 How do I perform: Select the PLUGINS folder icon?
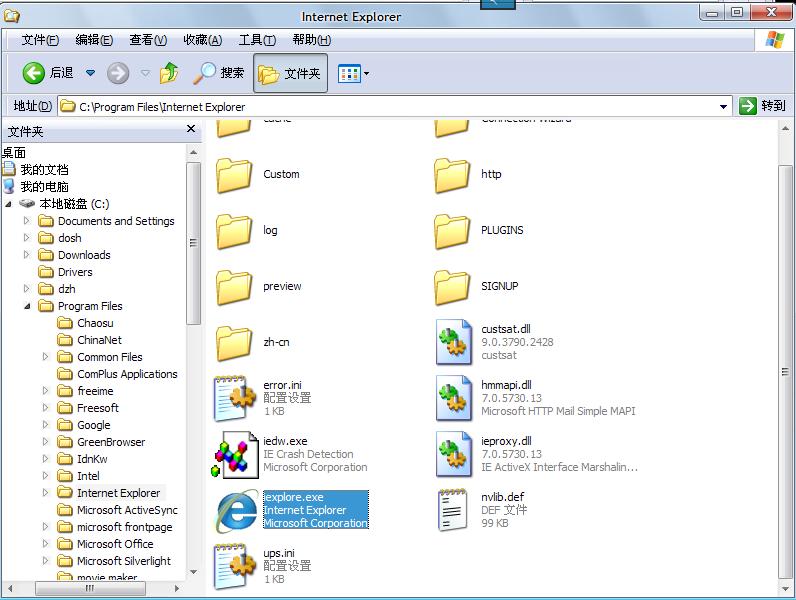[x=452, y=231]
